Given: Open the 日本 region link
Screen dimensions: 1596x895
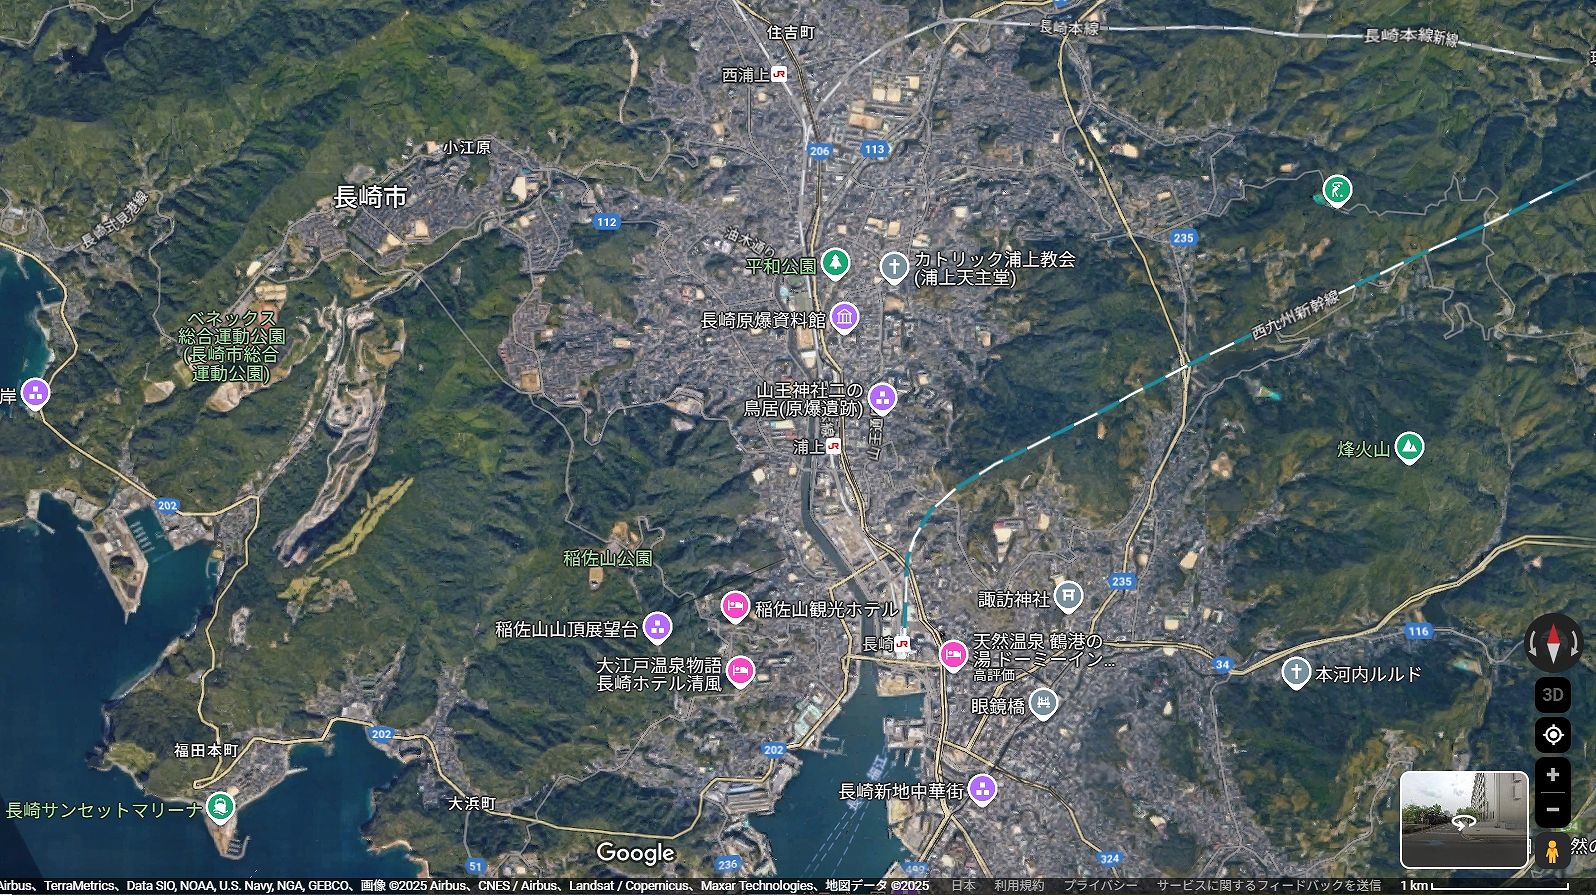Looking at the screenshot, I should coord(963,886).
